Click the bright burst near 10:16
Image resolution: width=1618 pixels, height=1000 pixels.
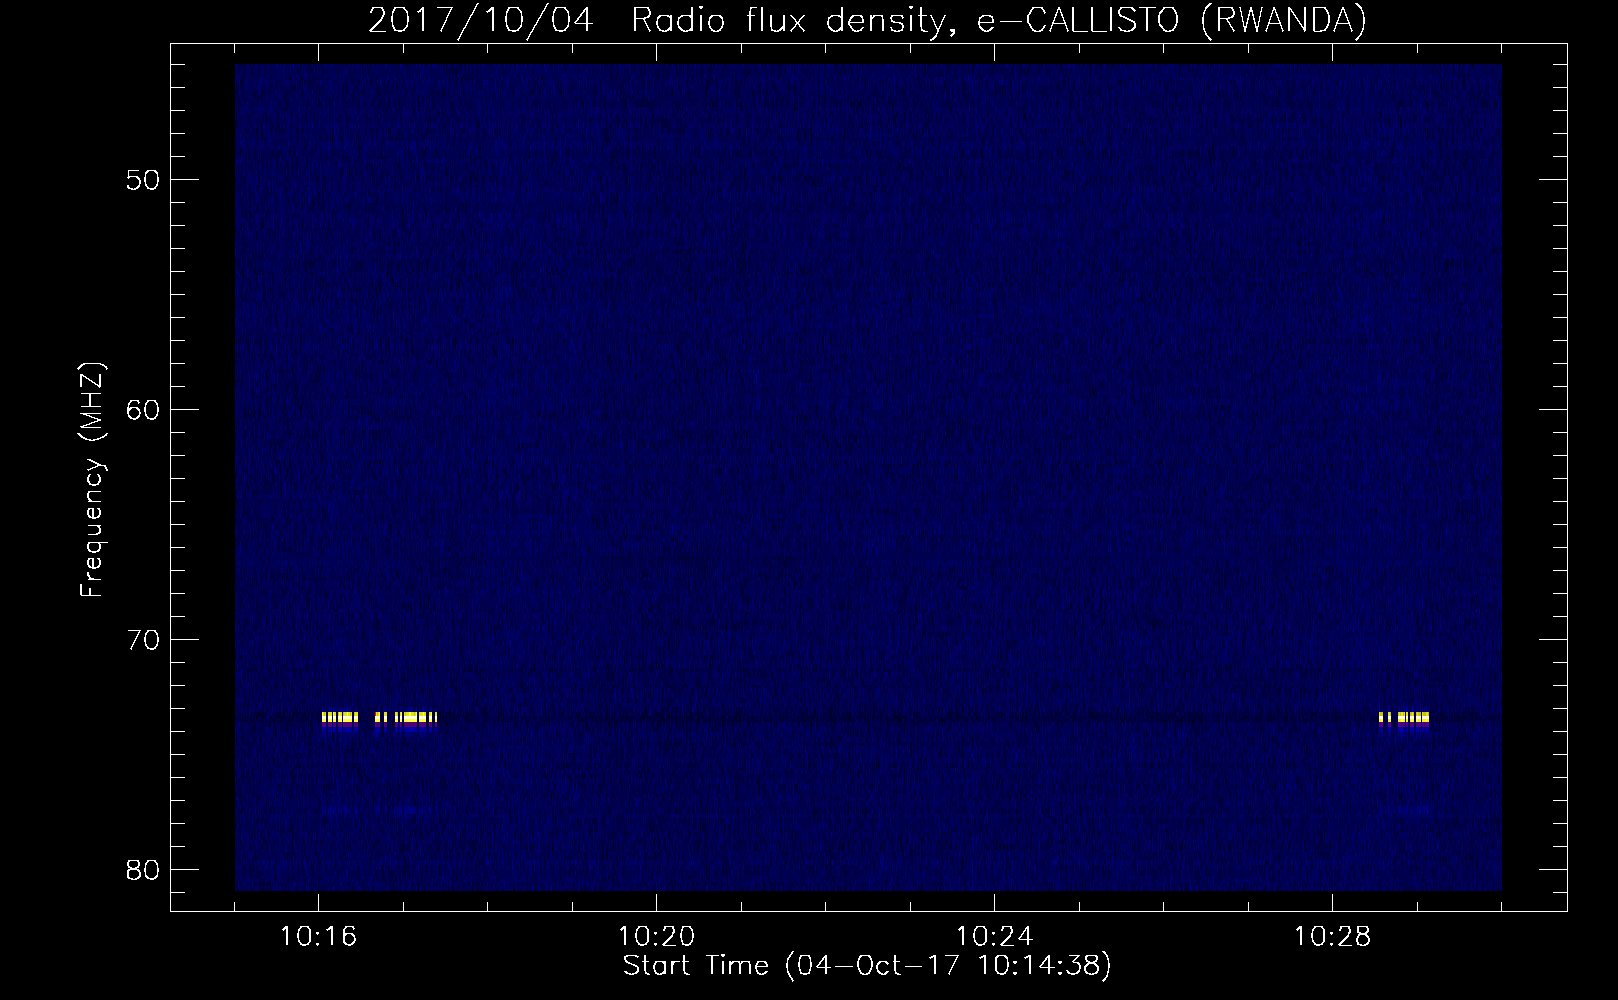(340, 717)
